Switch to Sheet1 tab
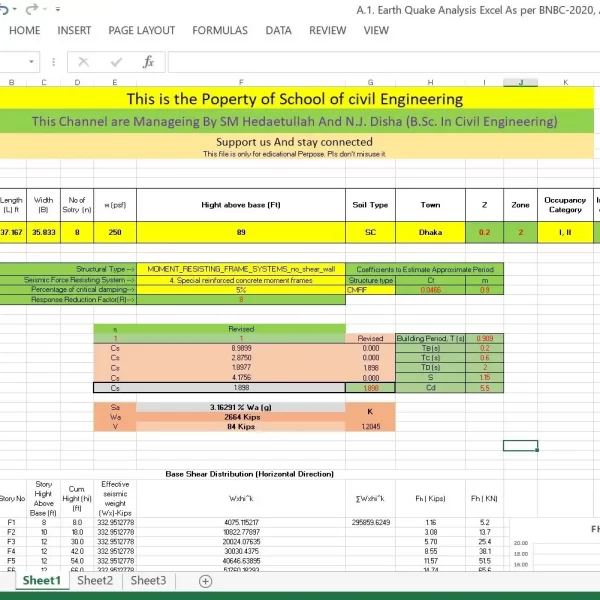 (42, 580)
